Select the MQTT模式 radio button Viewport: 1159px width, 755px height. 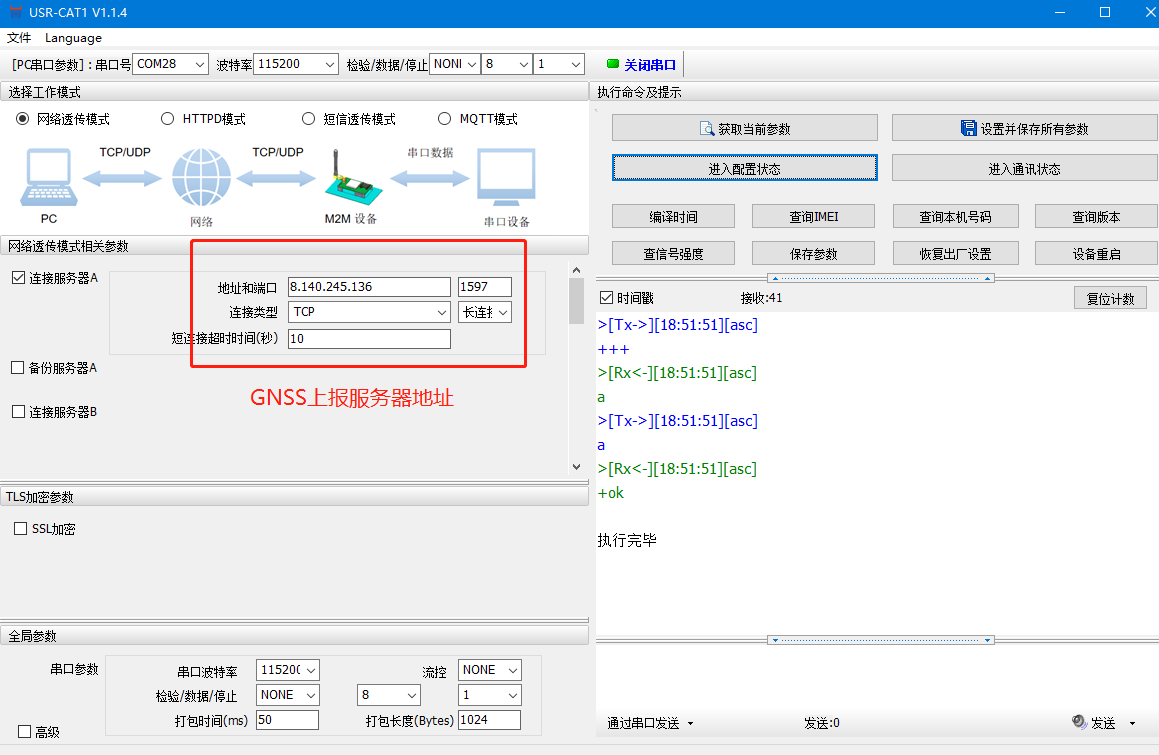click(x=445, y=119)
